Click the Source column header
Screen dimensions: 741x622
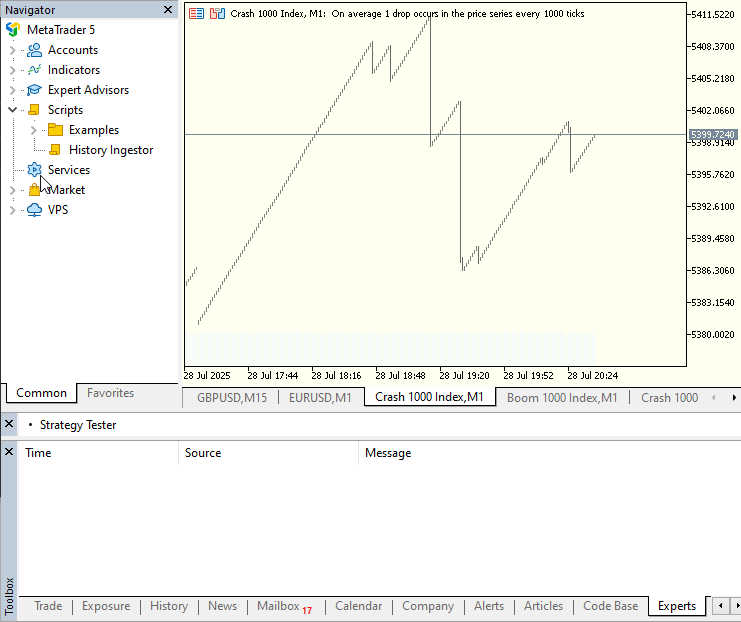pyautogui.click(x=268, y=453)
